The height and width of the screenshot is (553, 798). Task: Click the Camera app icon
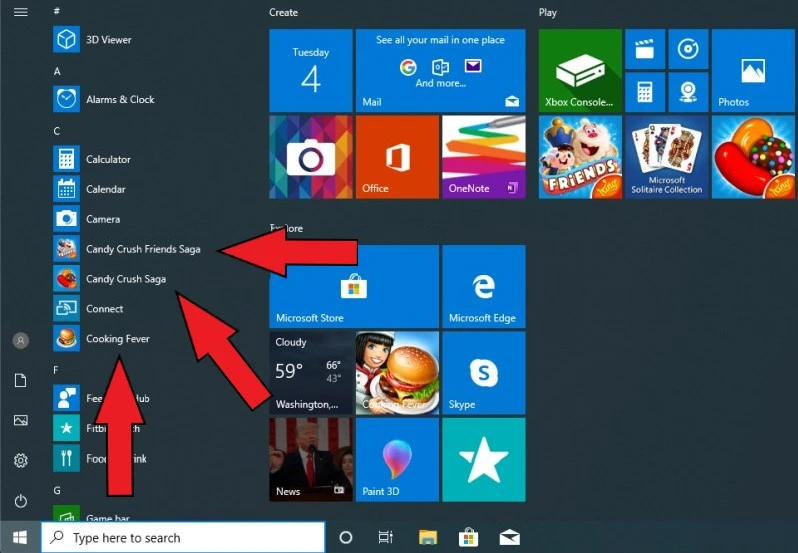point(67,219)
